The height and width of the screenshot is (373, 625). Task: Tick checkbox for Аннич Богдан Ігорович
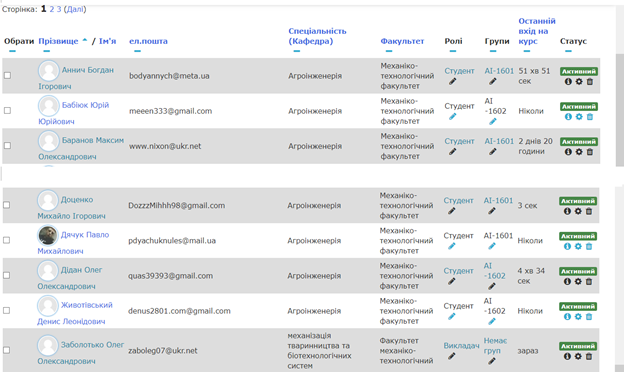[x=7, y=75]
